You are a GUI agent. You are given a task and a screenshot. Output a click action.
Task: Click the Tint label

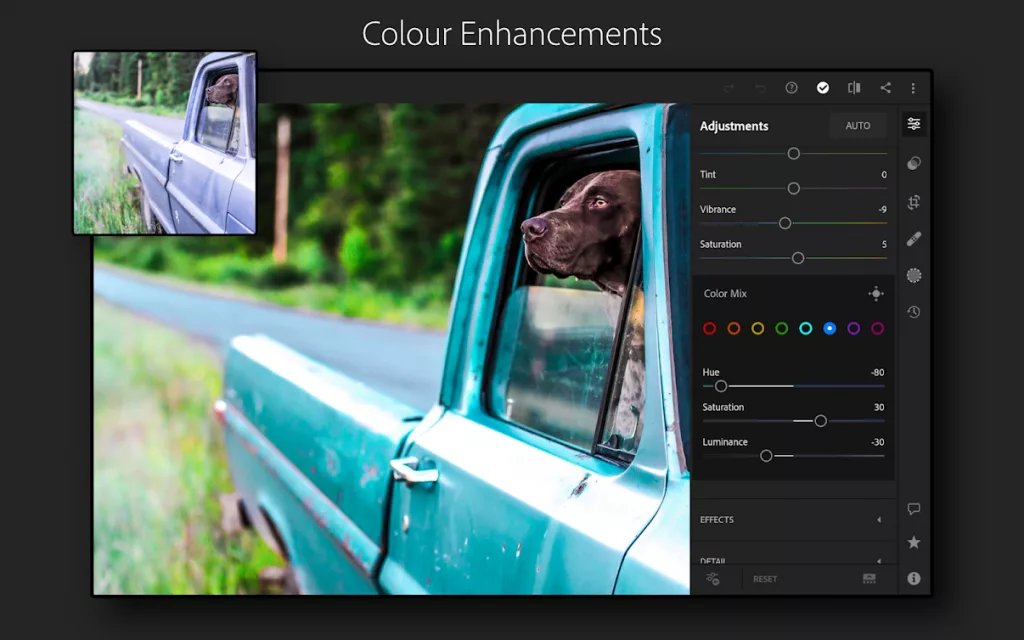(x=708, y=174)
